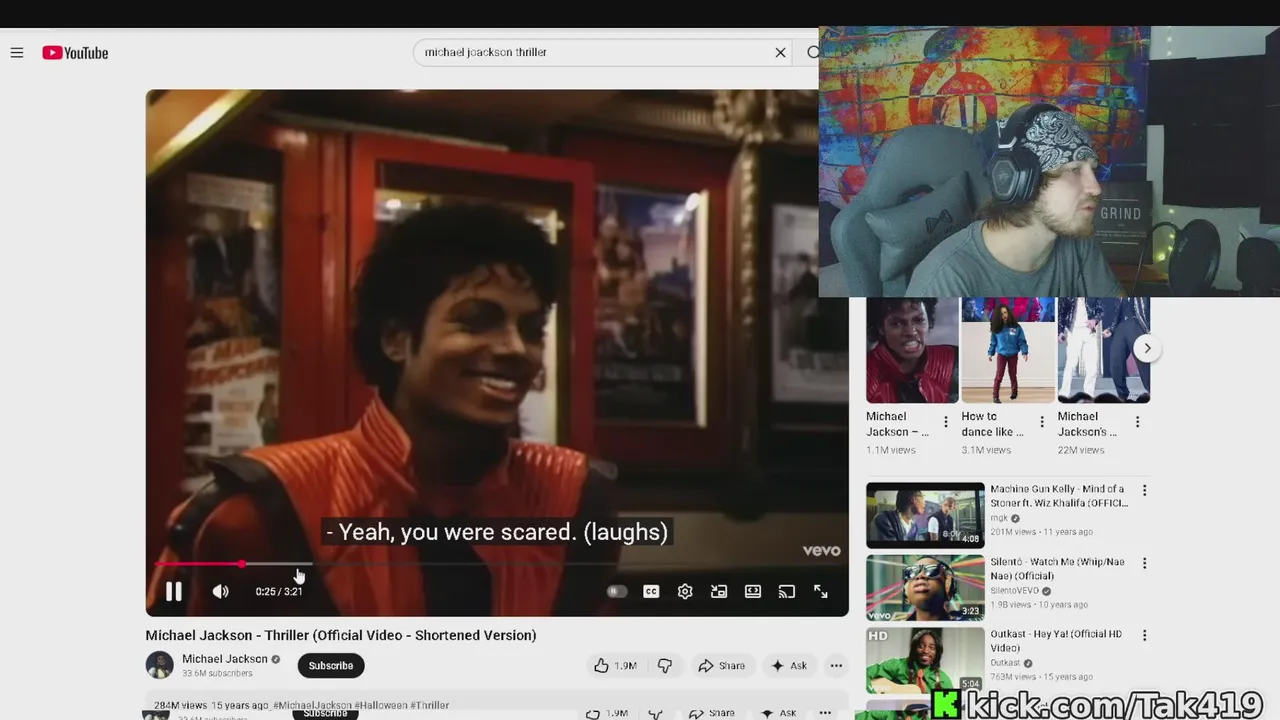
Task: Open options for Machine Gun Kelly video
Action: (x=1145, y=490)
